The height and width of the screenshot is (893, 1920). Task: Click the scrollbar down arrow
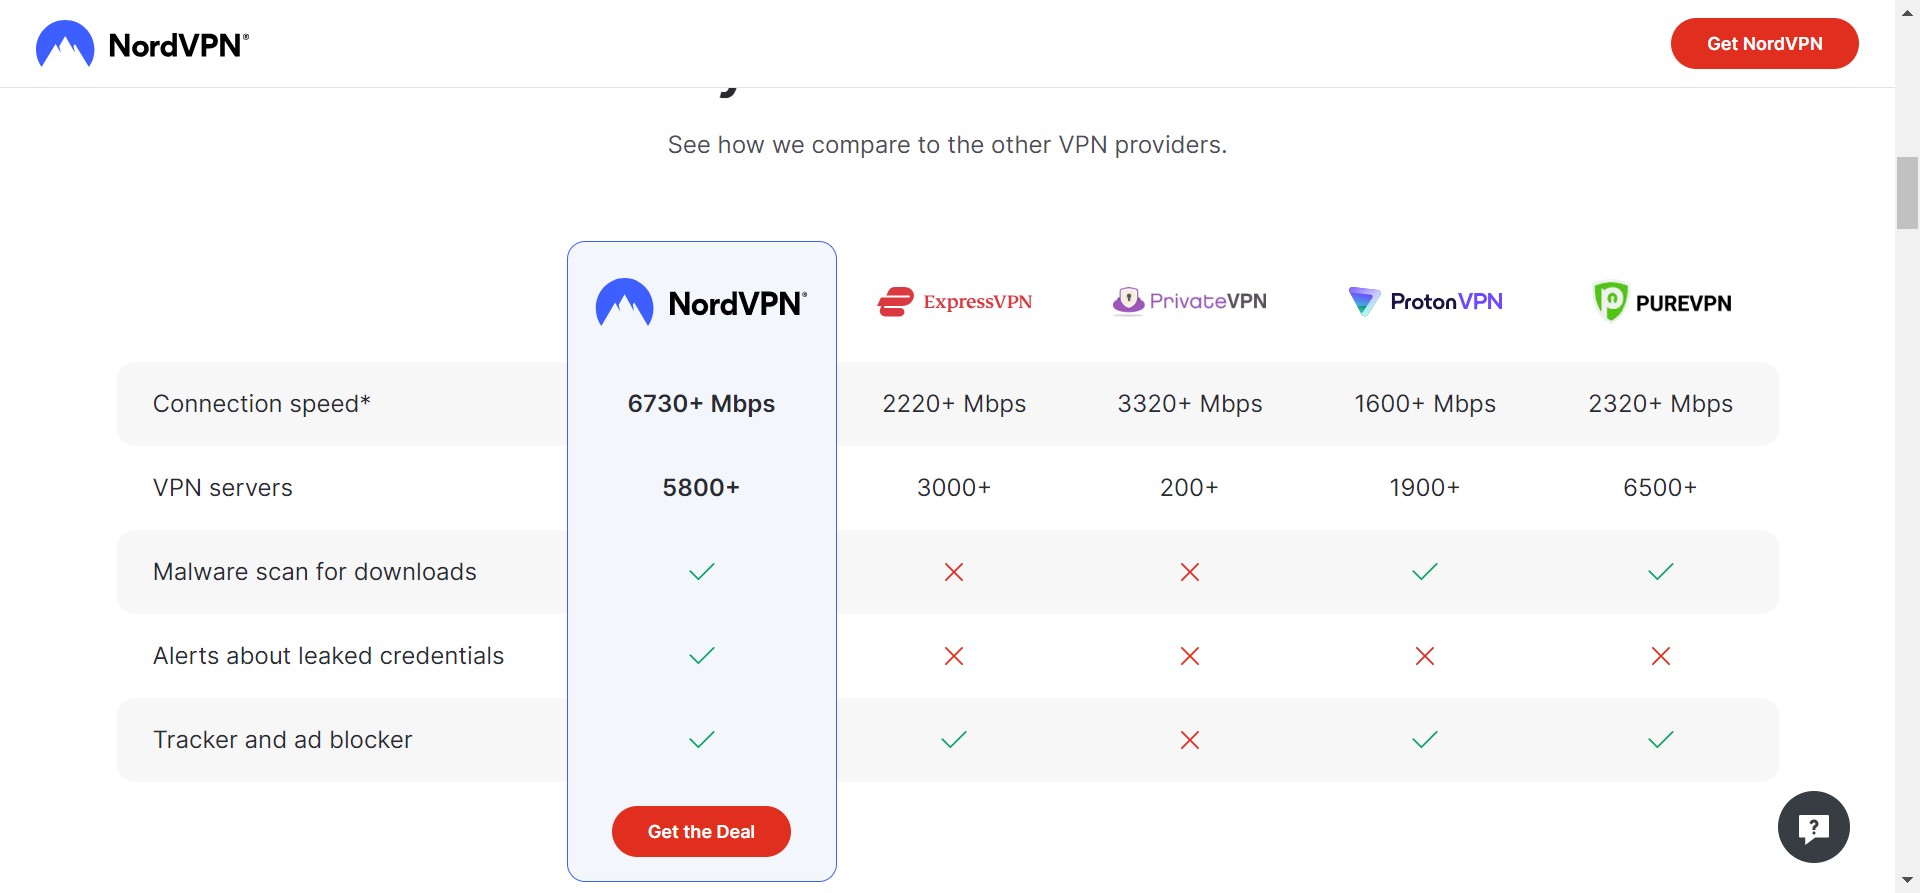[x=1907, y=881]
